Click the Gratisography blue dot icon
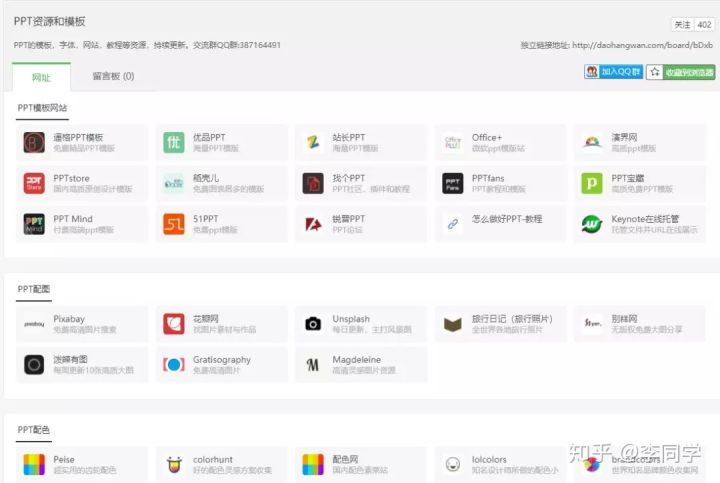The height and width of the screenshot is (483, 720). (x=174, y=365)
